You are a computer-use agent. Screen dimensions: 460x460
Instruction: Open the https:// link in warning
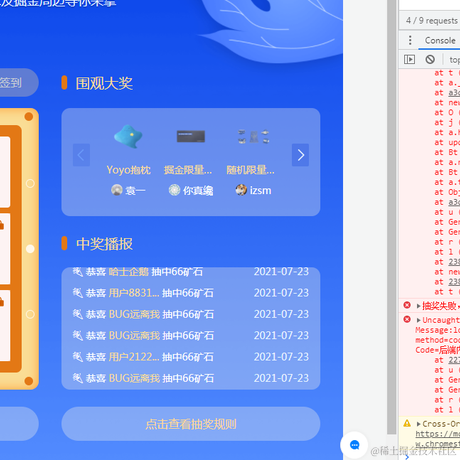[437, 434]
